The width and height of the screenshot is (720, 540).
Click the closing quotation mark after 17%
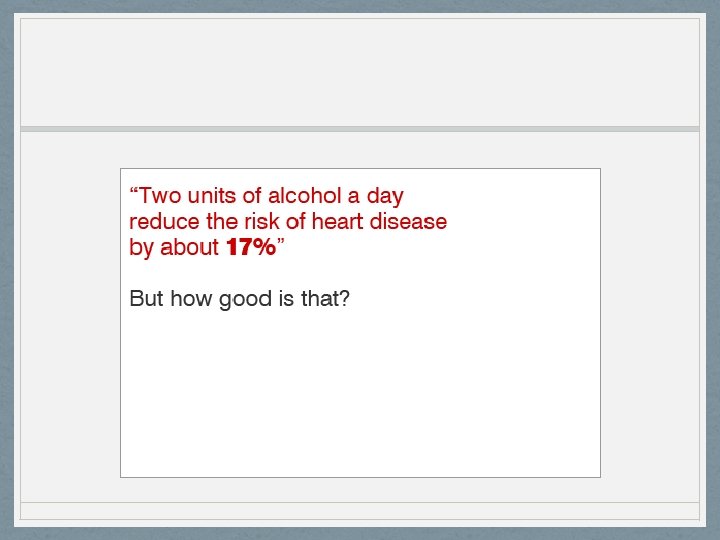pos(280,244)
